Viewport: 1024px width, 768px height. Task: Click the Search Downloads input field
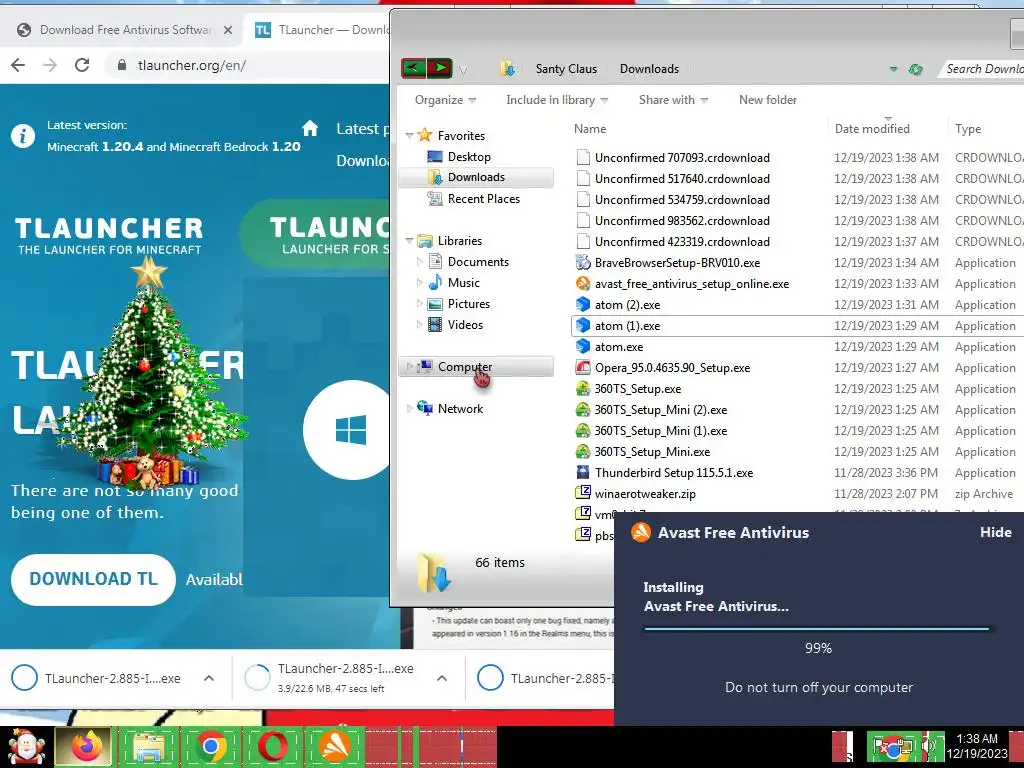(983, 69)
